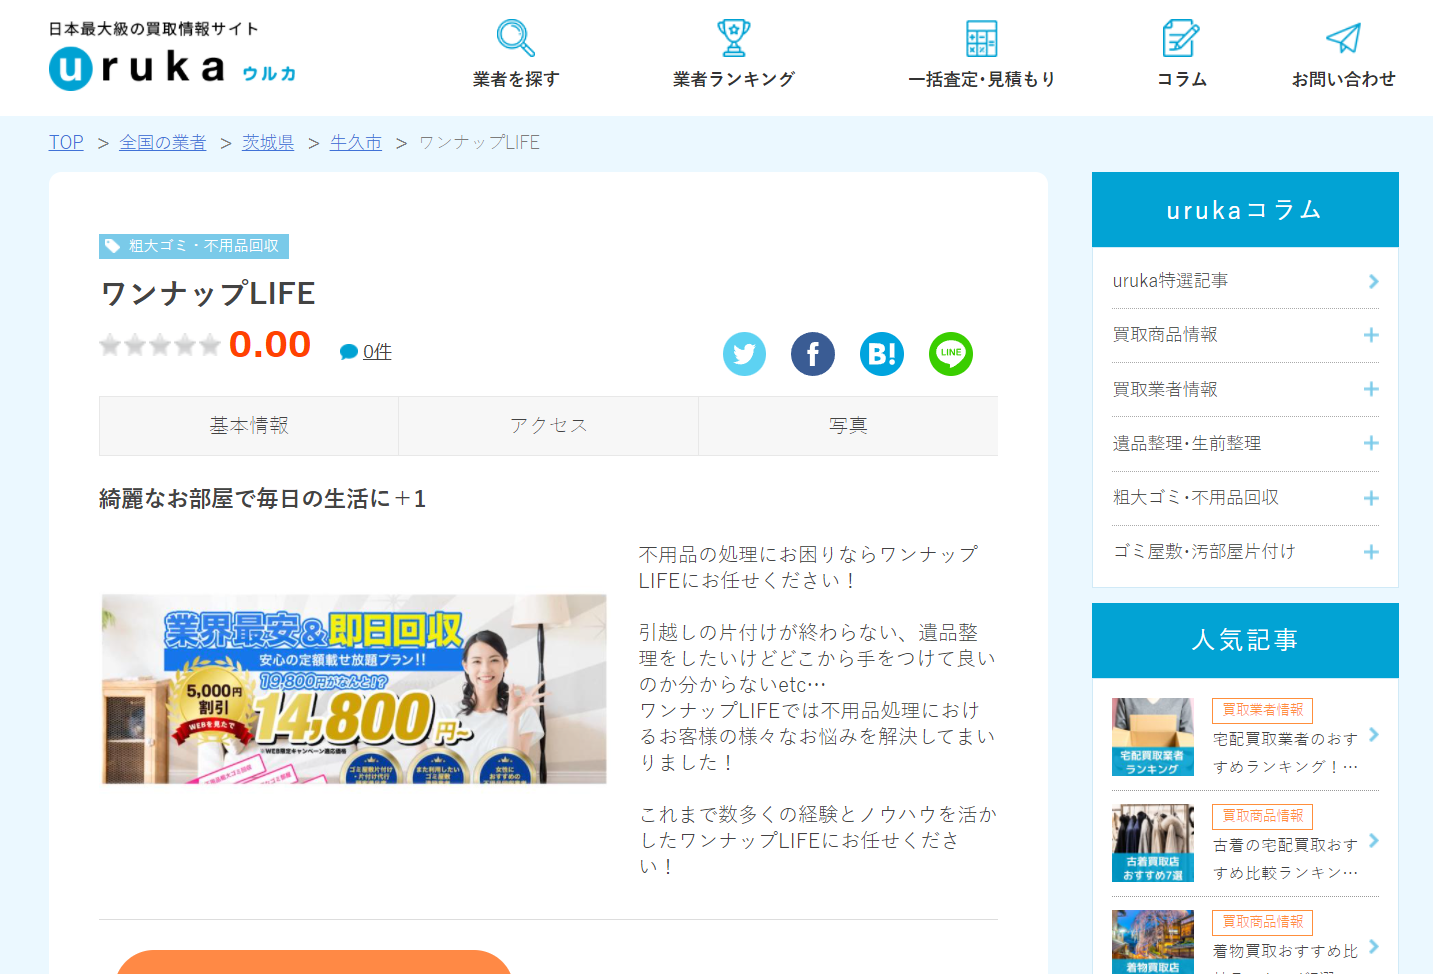Screen dimensions: 1433x974
Task: Share this page via LINE
Action: click(x=951, y=354)
